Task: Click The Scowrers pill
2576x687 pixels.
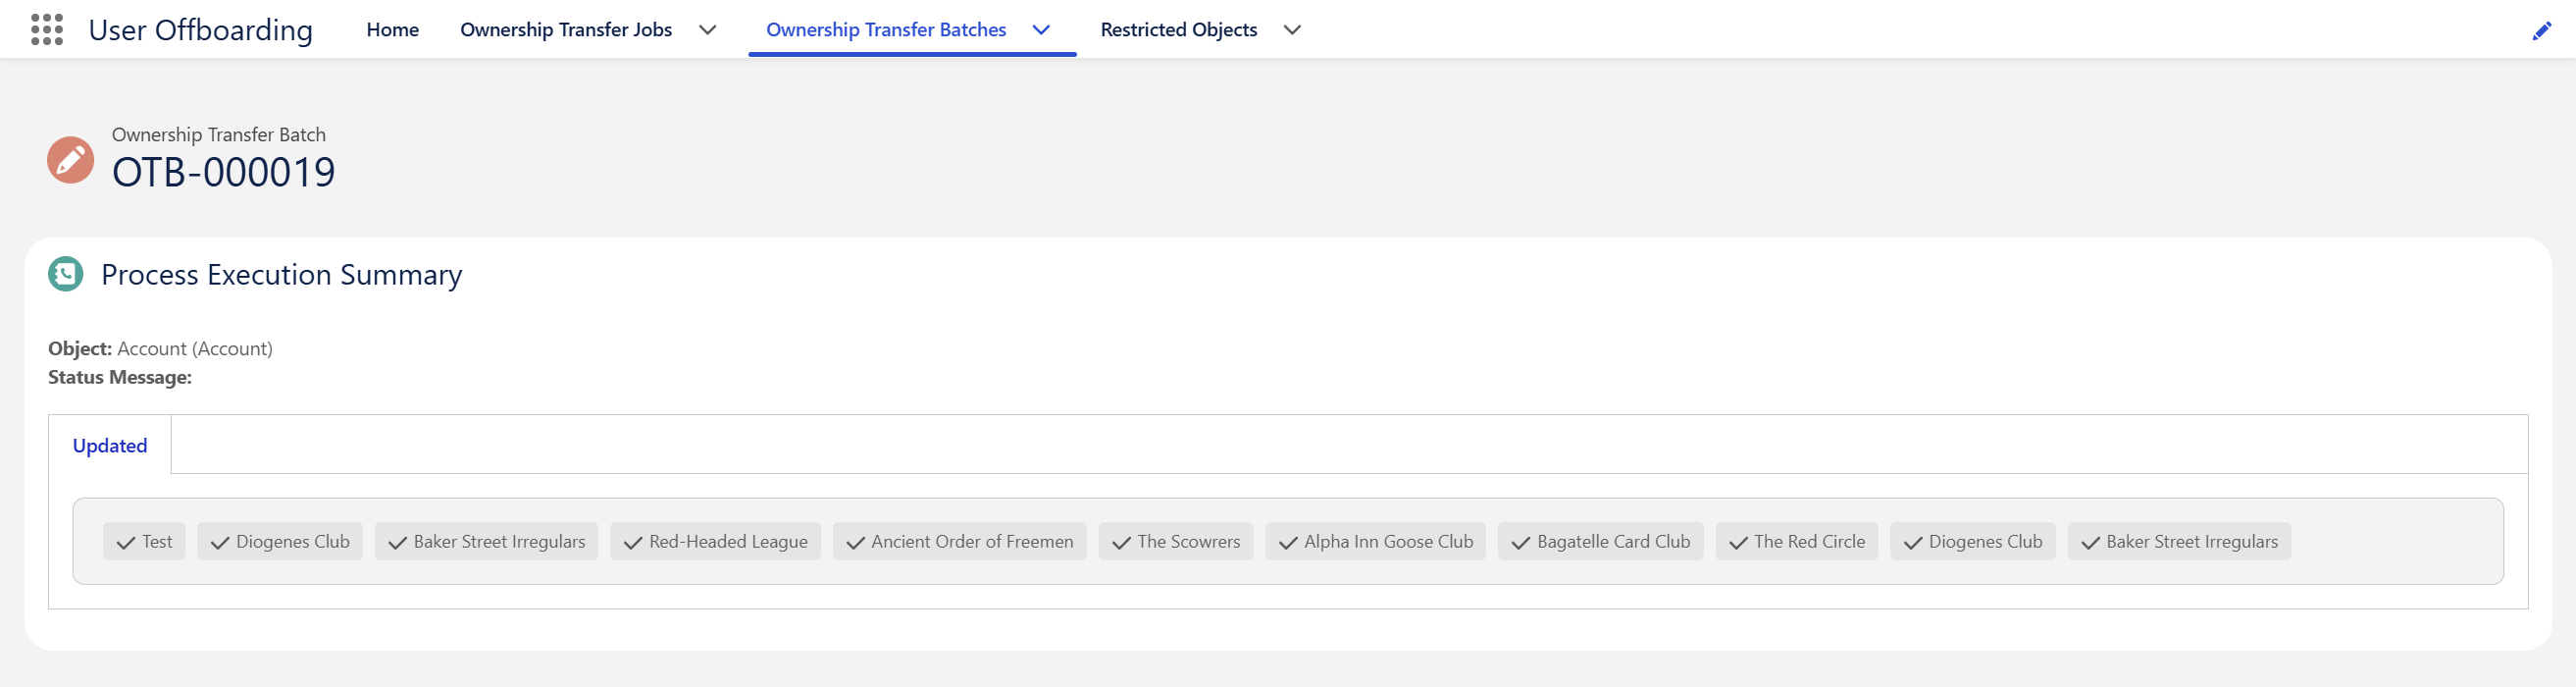Action: click(x=1175, y=542)
